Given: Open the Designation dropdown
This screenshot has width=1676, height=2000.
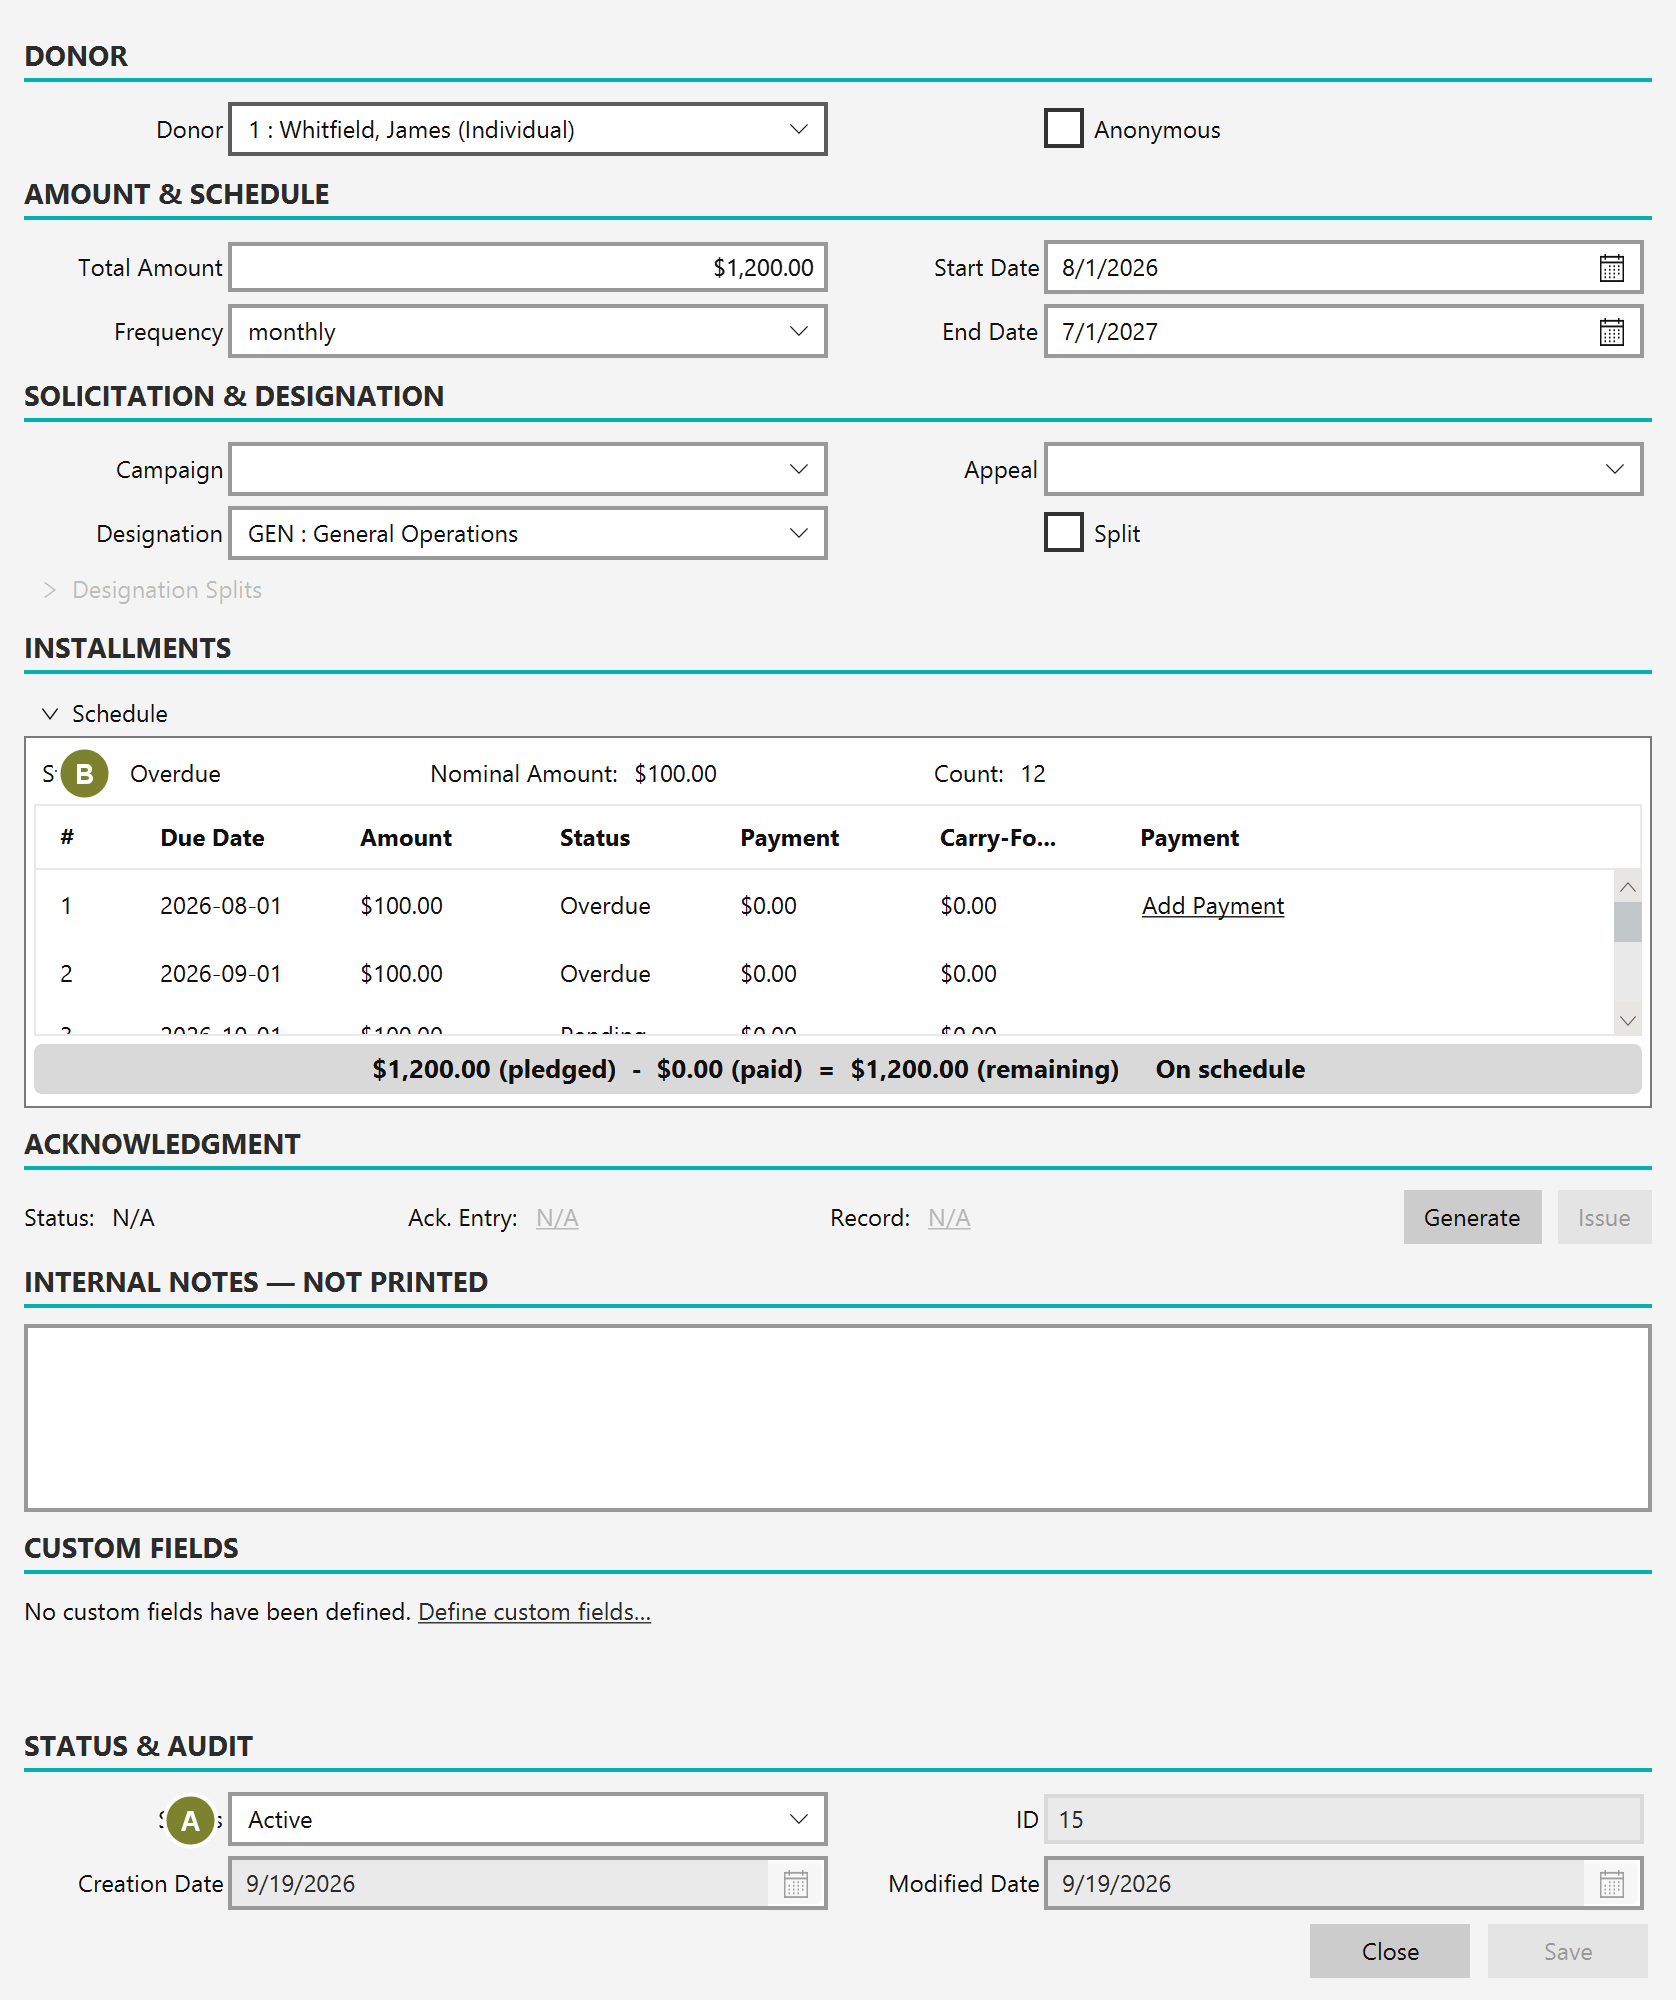Looking at the screenshot, I should tap(528, 533).
